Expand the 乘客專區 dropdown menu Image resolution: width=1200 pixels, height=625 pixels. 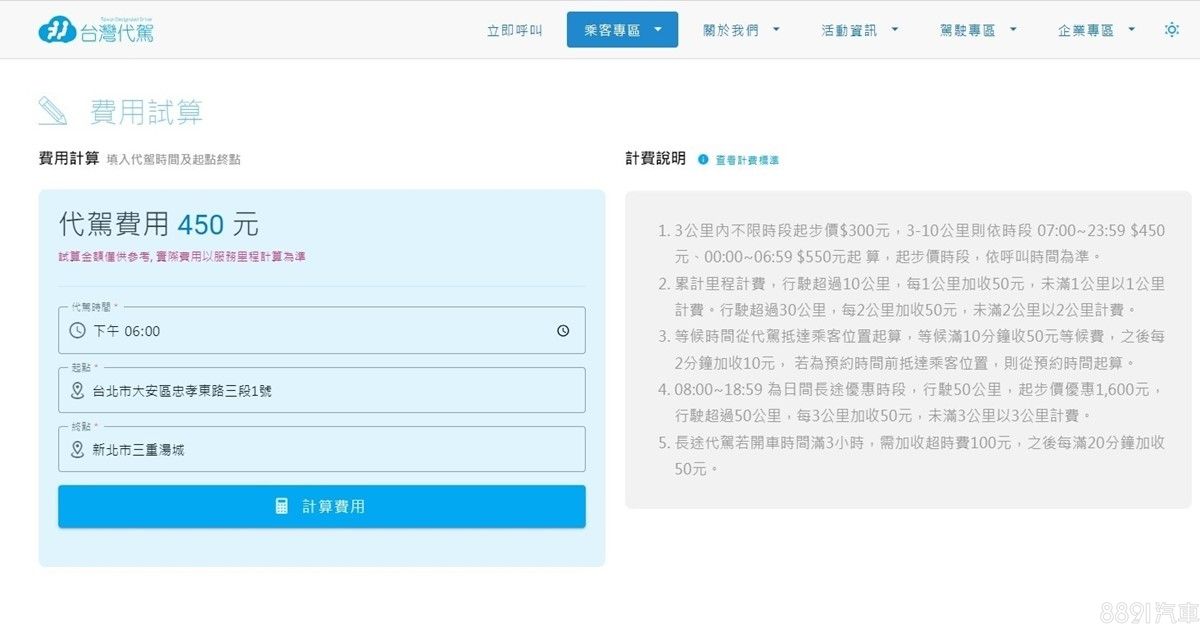click(x=622, y=30)
